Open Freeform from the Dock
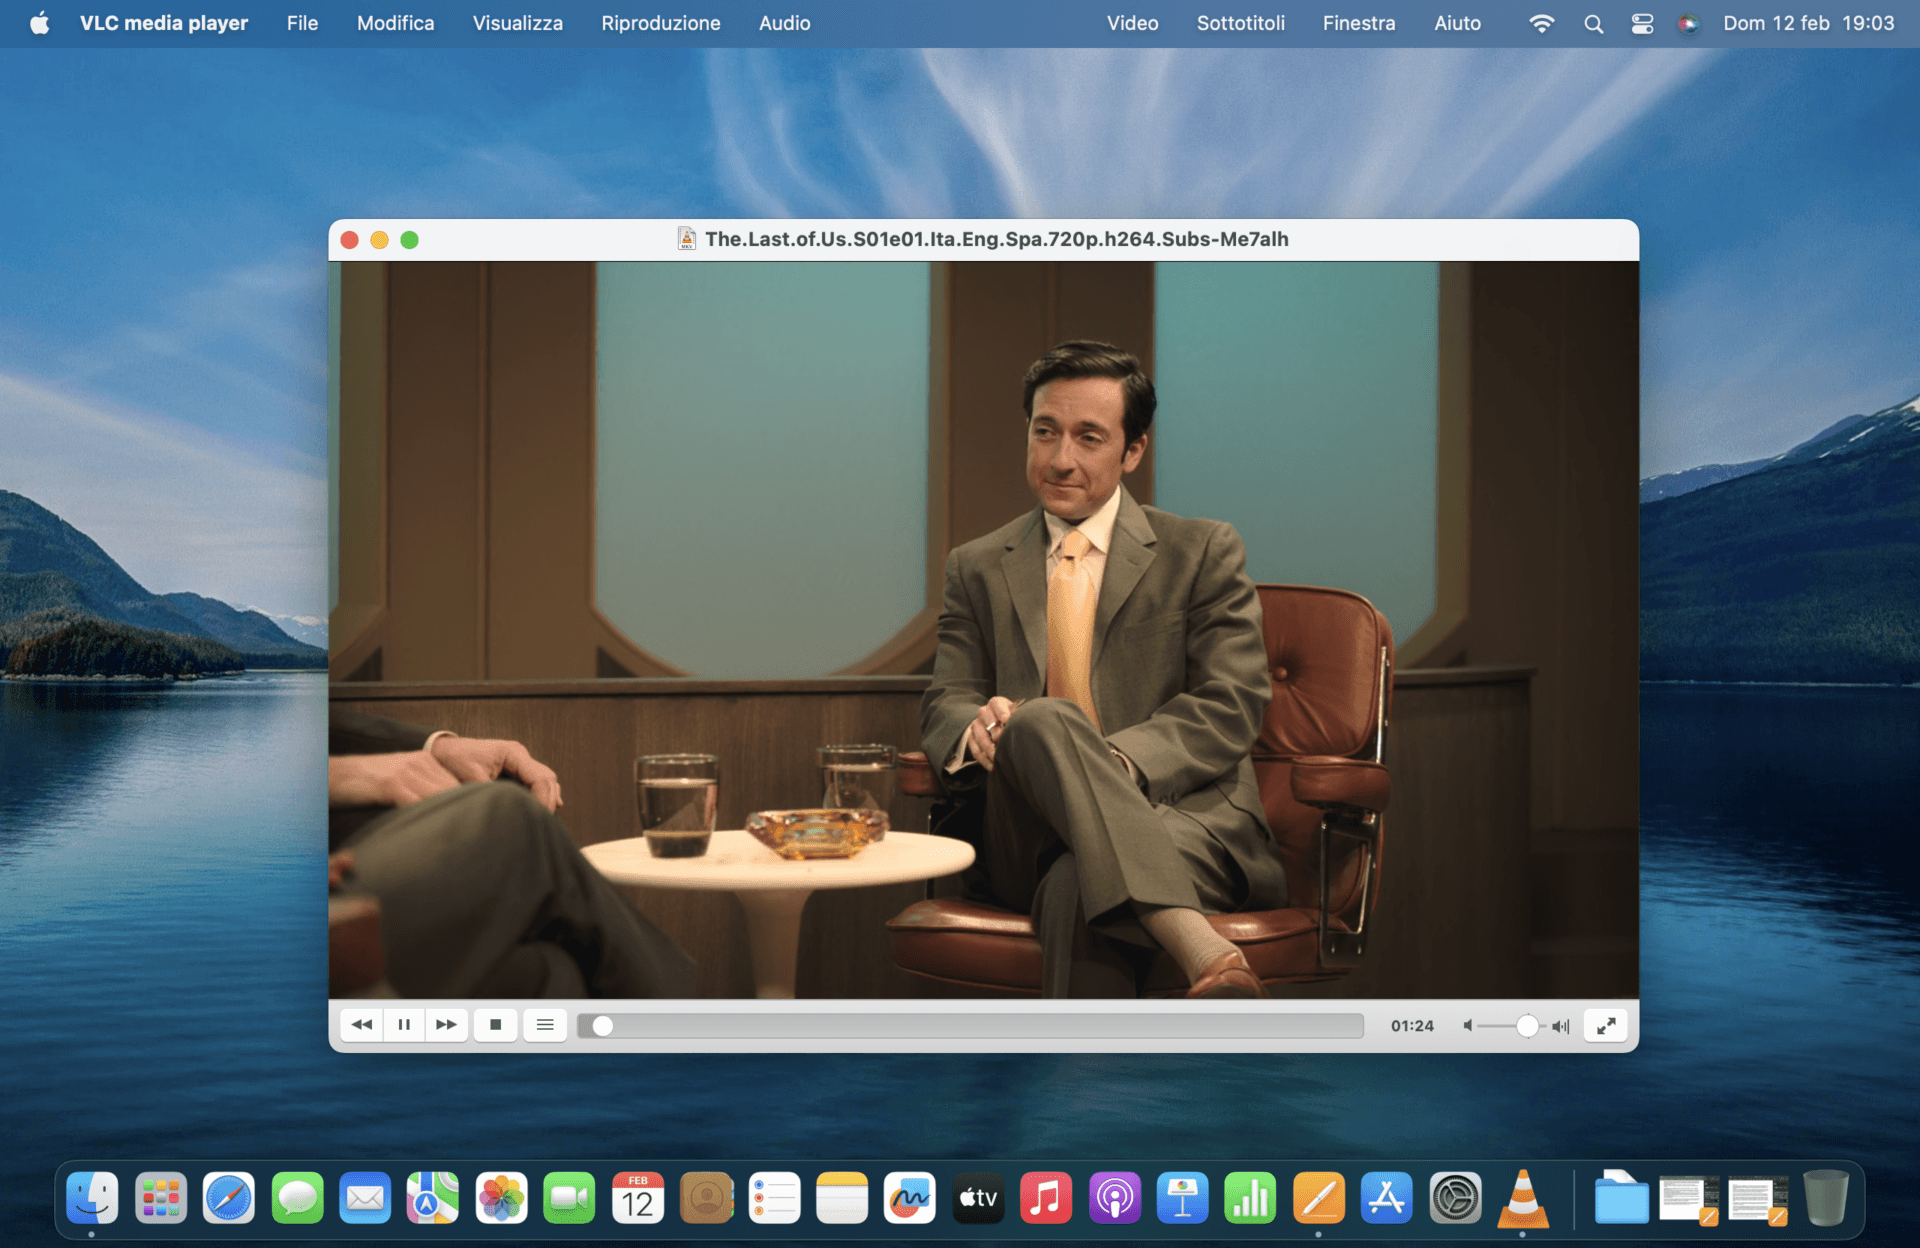Image resolution: width=1920 pixels, height=1248 pixels. [x=910, y=1198]
